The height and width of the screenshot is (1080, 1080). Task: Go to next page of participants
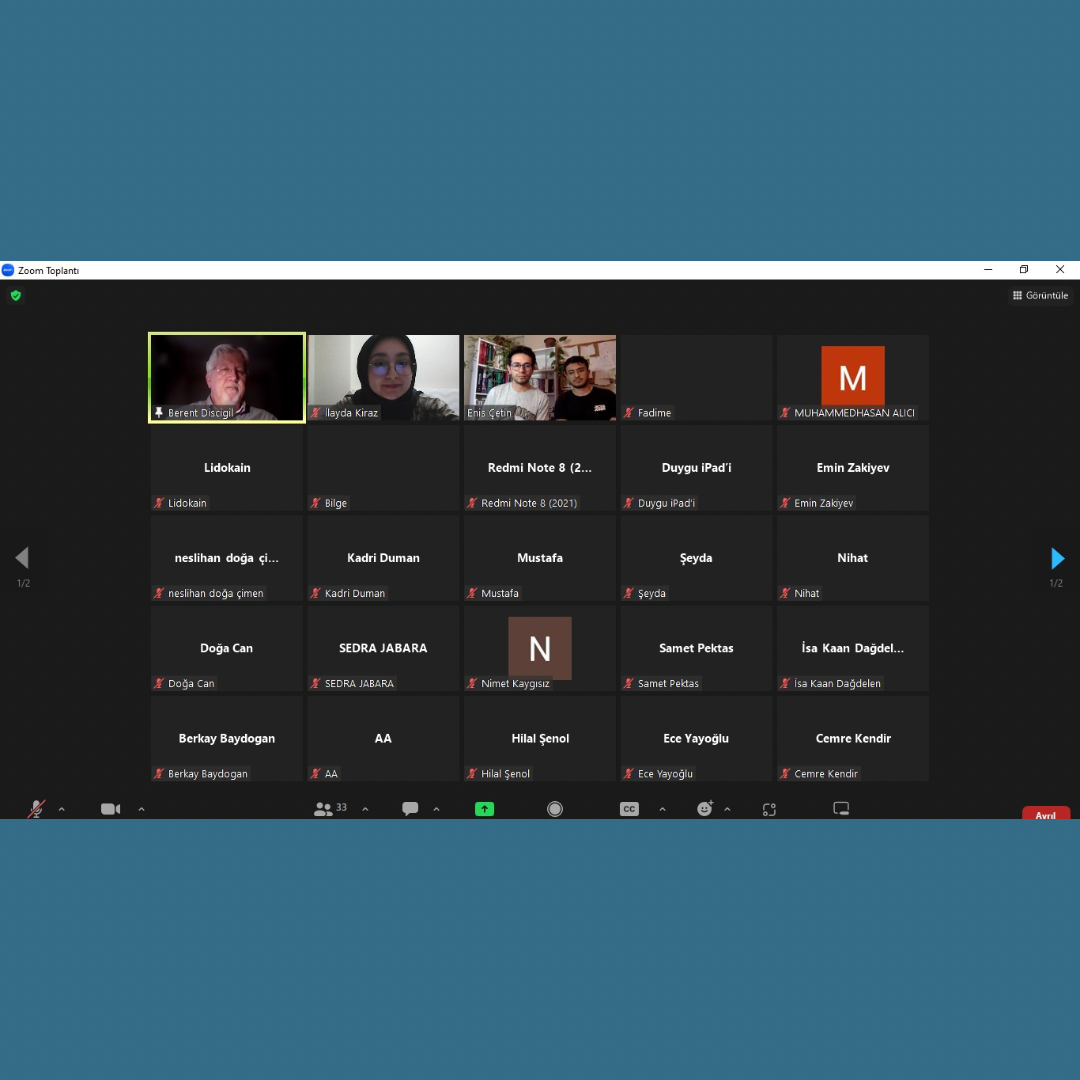click(x=1057, y=558)
